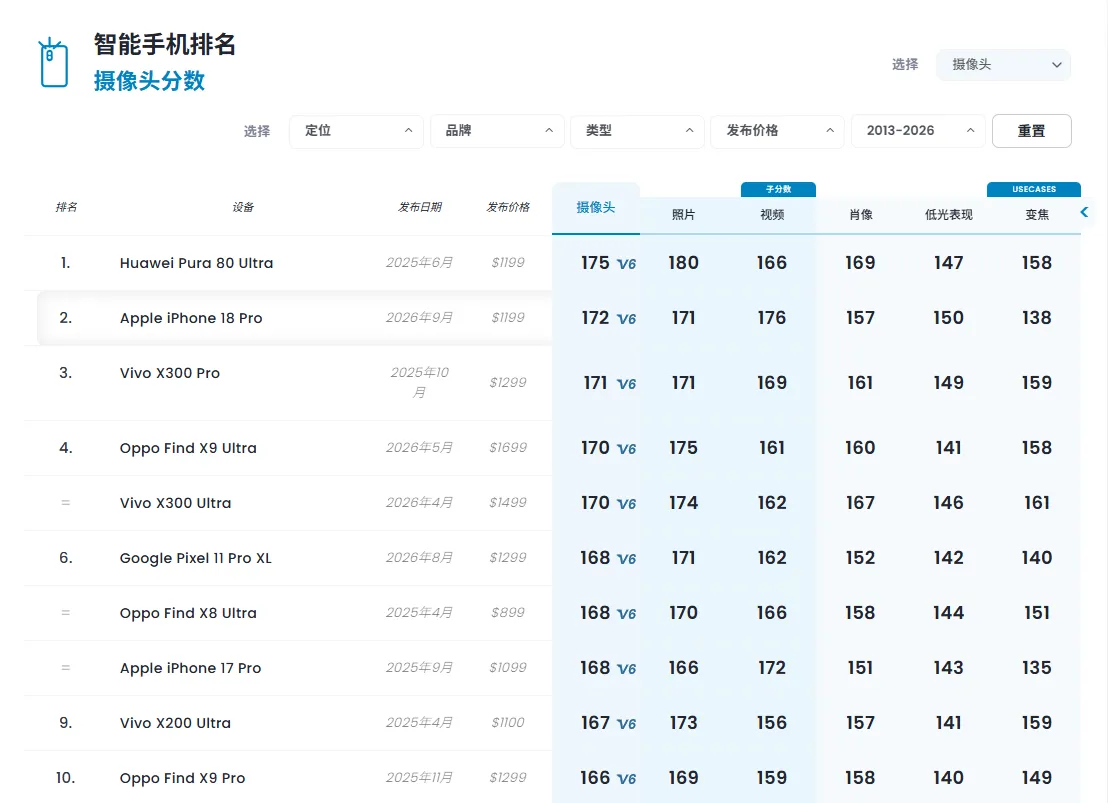Screen dimensions: 1108x803
Task: Click the 180 photo score for Huawei
Action: tap(683, 263)
